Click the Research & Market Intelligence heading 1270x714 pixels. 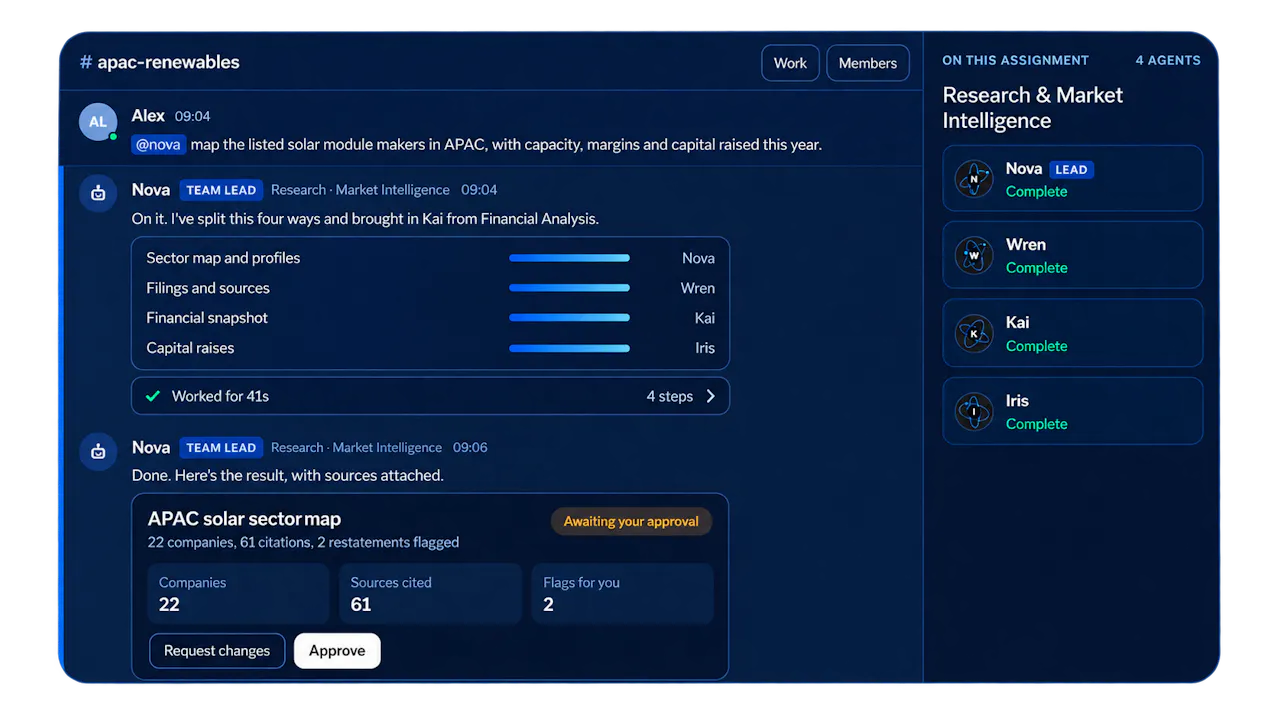(1033, 108)
